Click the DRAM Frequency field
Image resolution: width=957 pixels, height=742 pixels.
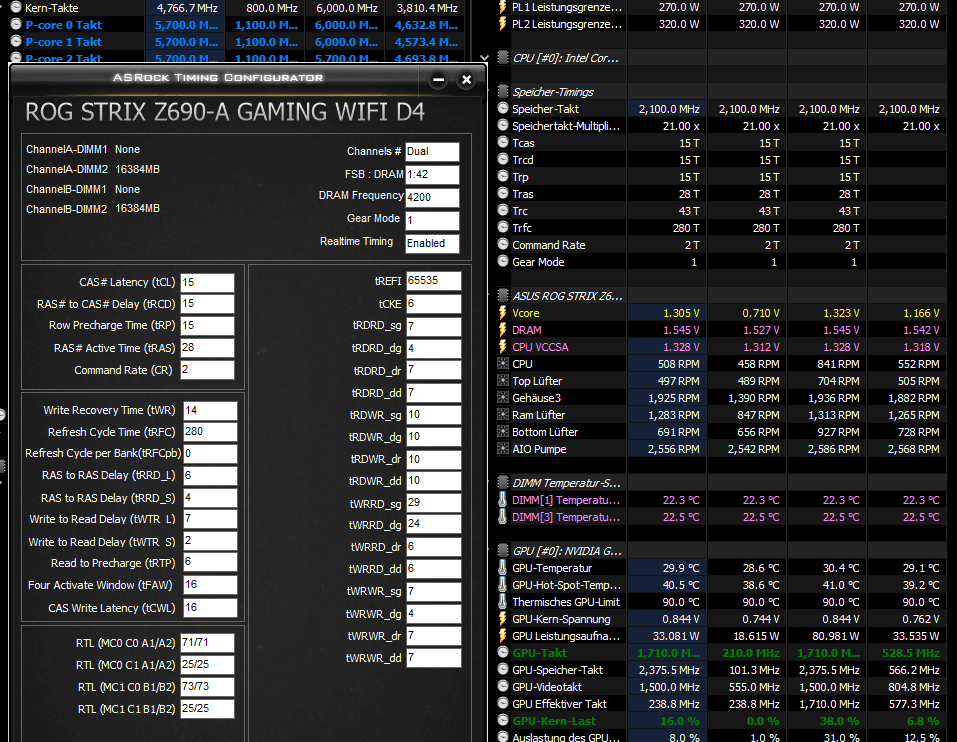coord(432,198)
